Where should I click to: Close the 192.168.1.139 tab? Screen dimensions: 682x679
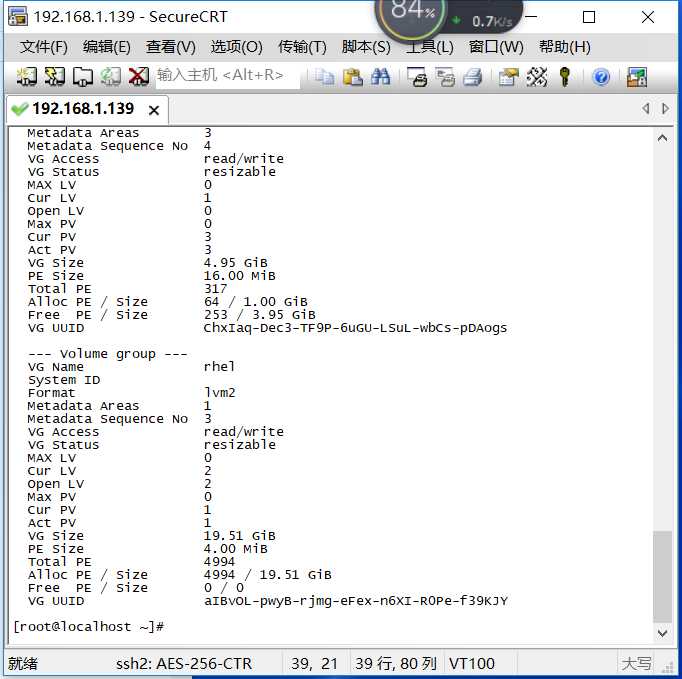(154, 110)
